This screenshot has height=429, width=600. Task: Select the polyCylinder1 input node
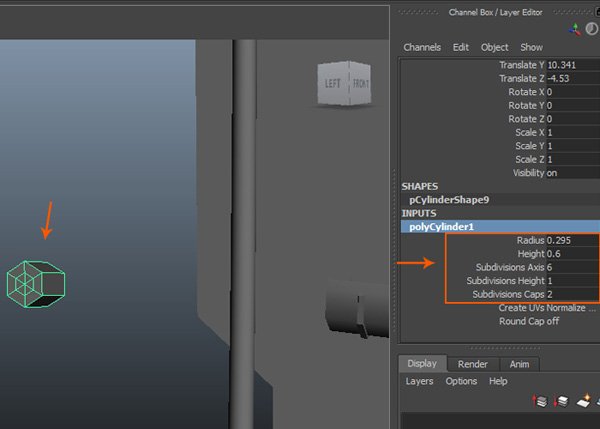click(x=501, y=227)
